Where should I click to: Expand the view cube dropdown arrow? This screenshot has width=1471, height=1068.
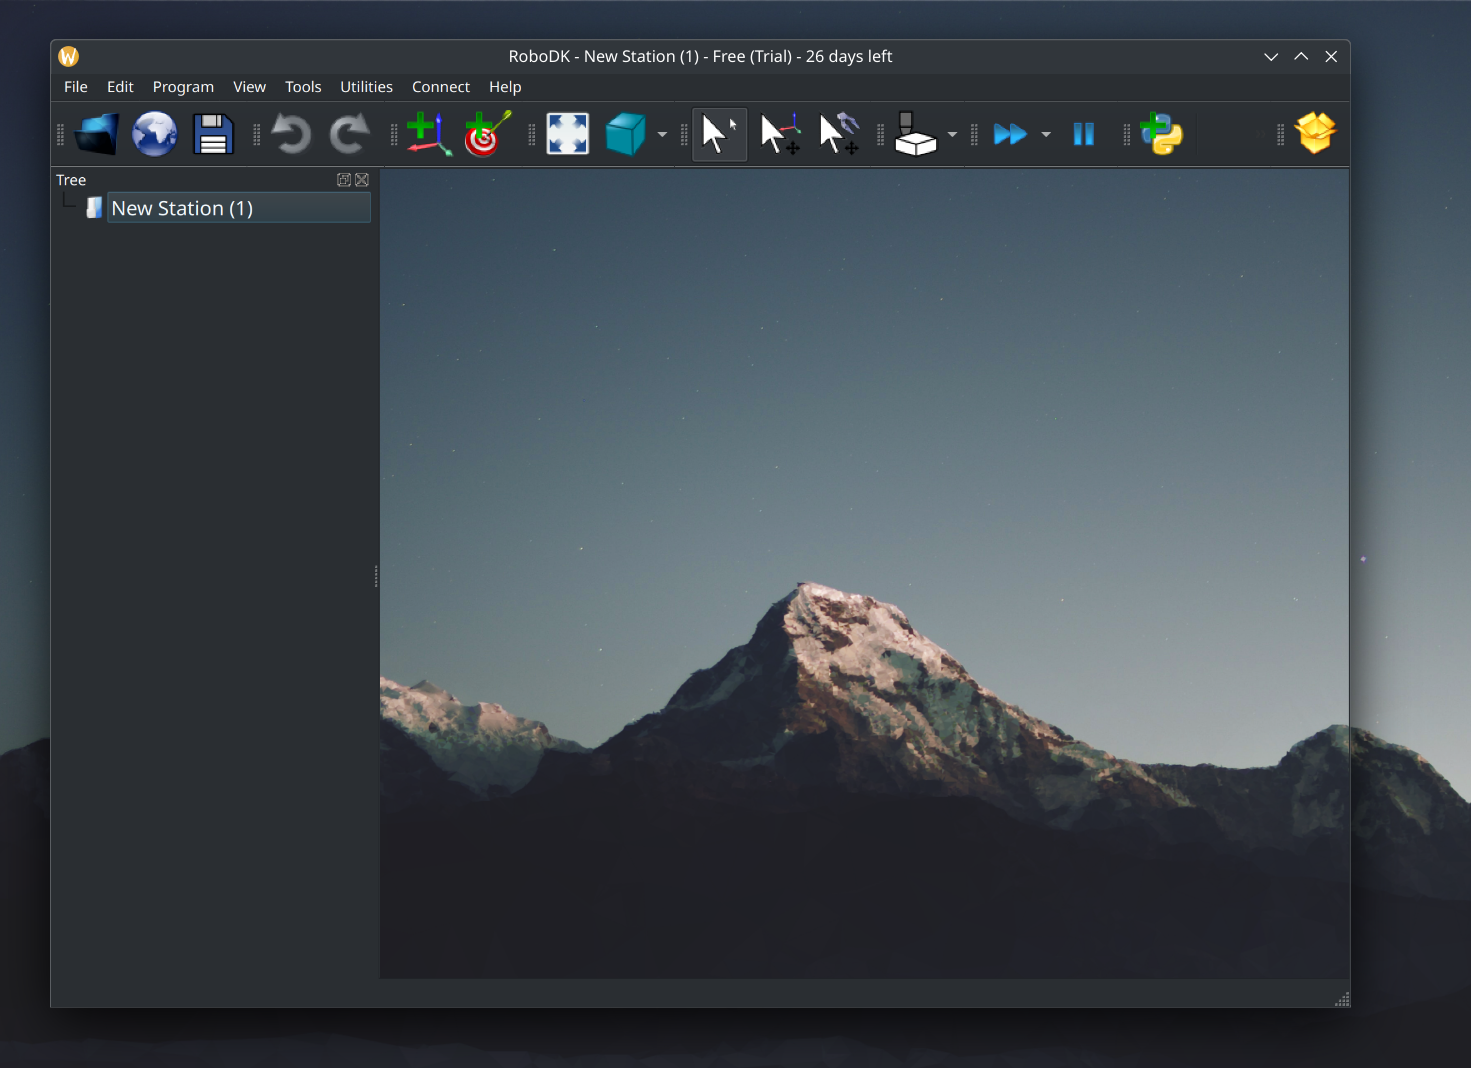[662, 135]
